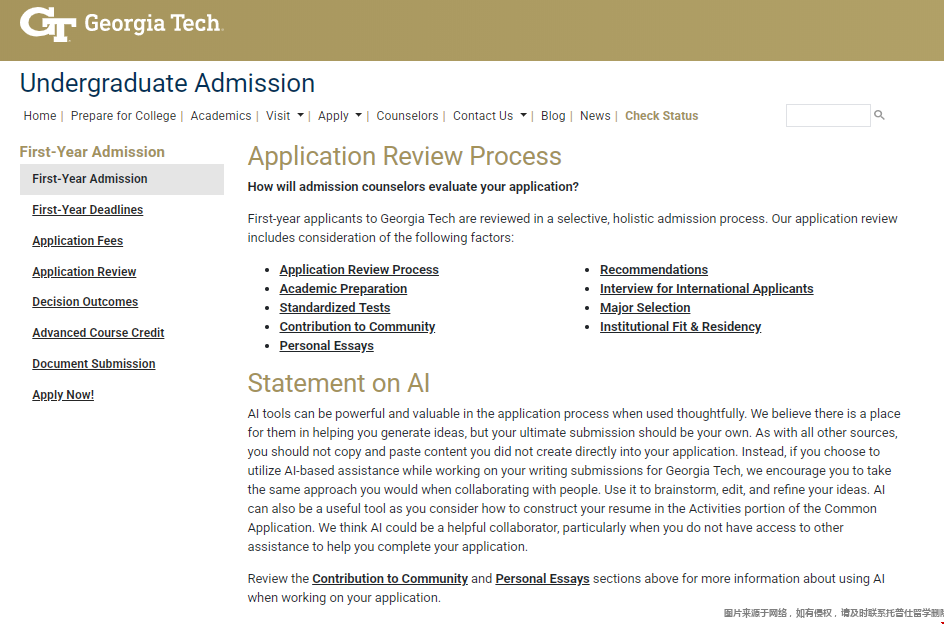This screenshot has height=624, width=944.
Task: Open the Home navigation item
Action: (x=40, y=116)
